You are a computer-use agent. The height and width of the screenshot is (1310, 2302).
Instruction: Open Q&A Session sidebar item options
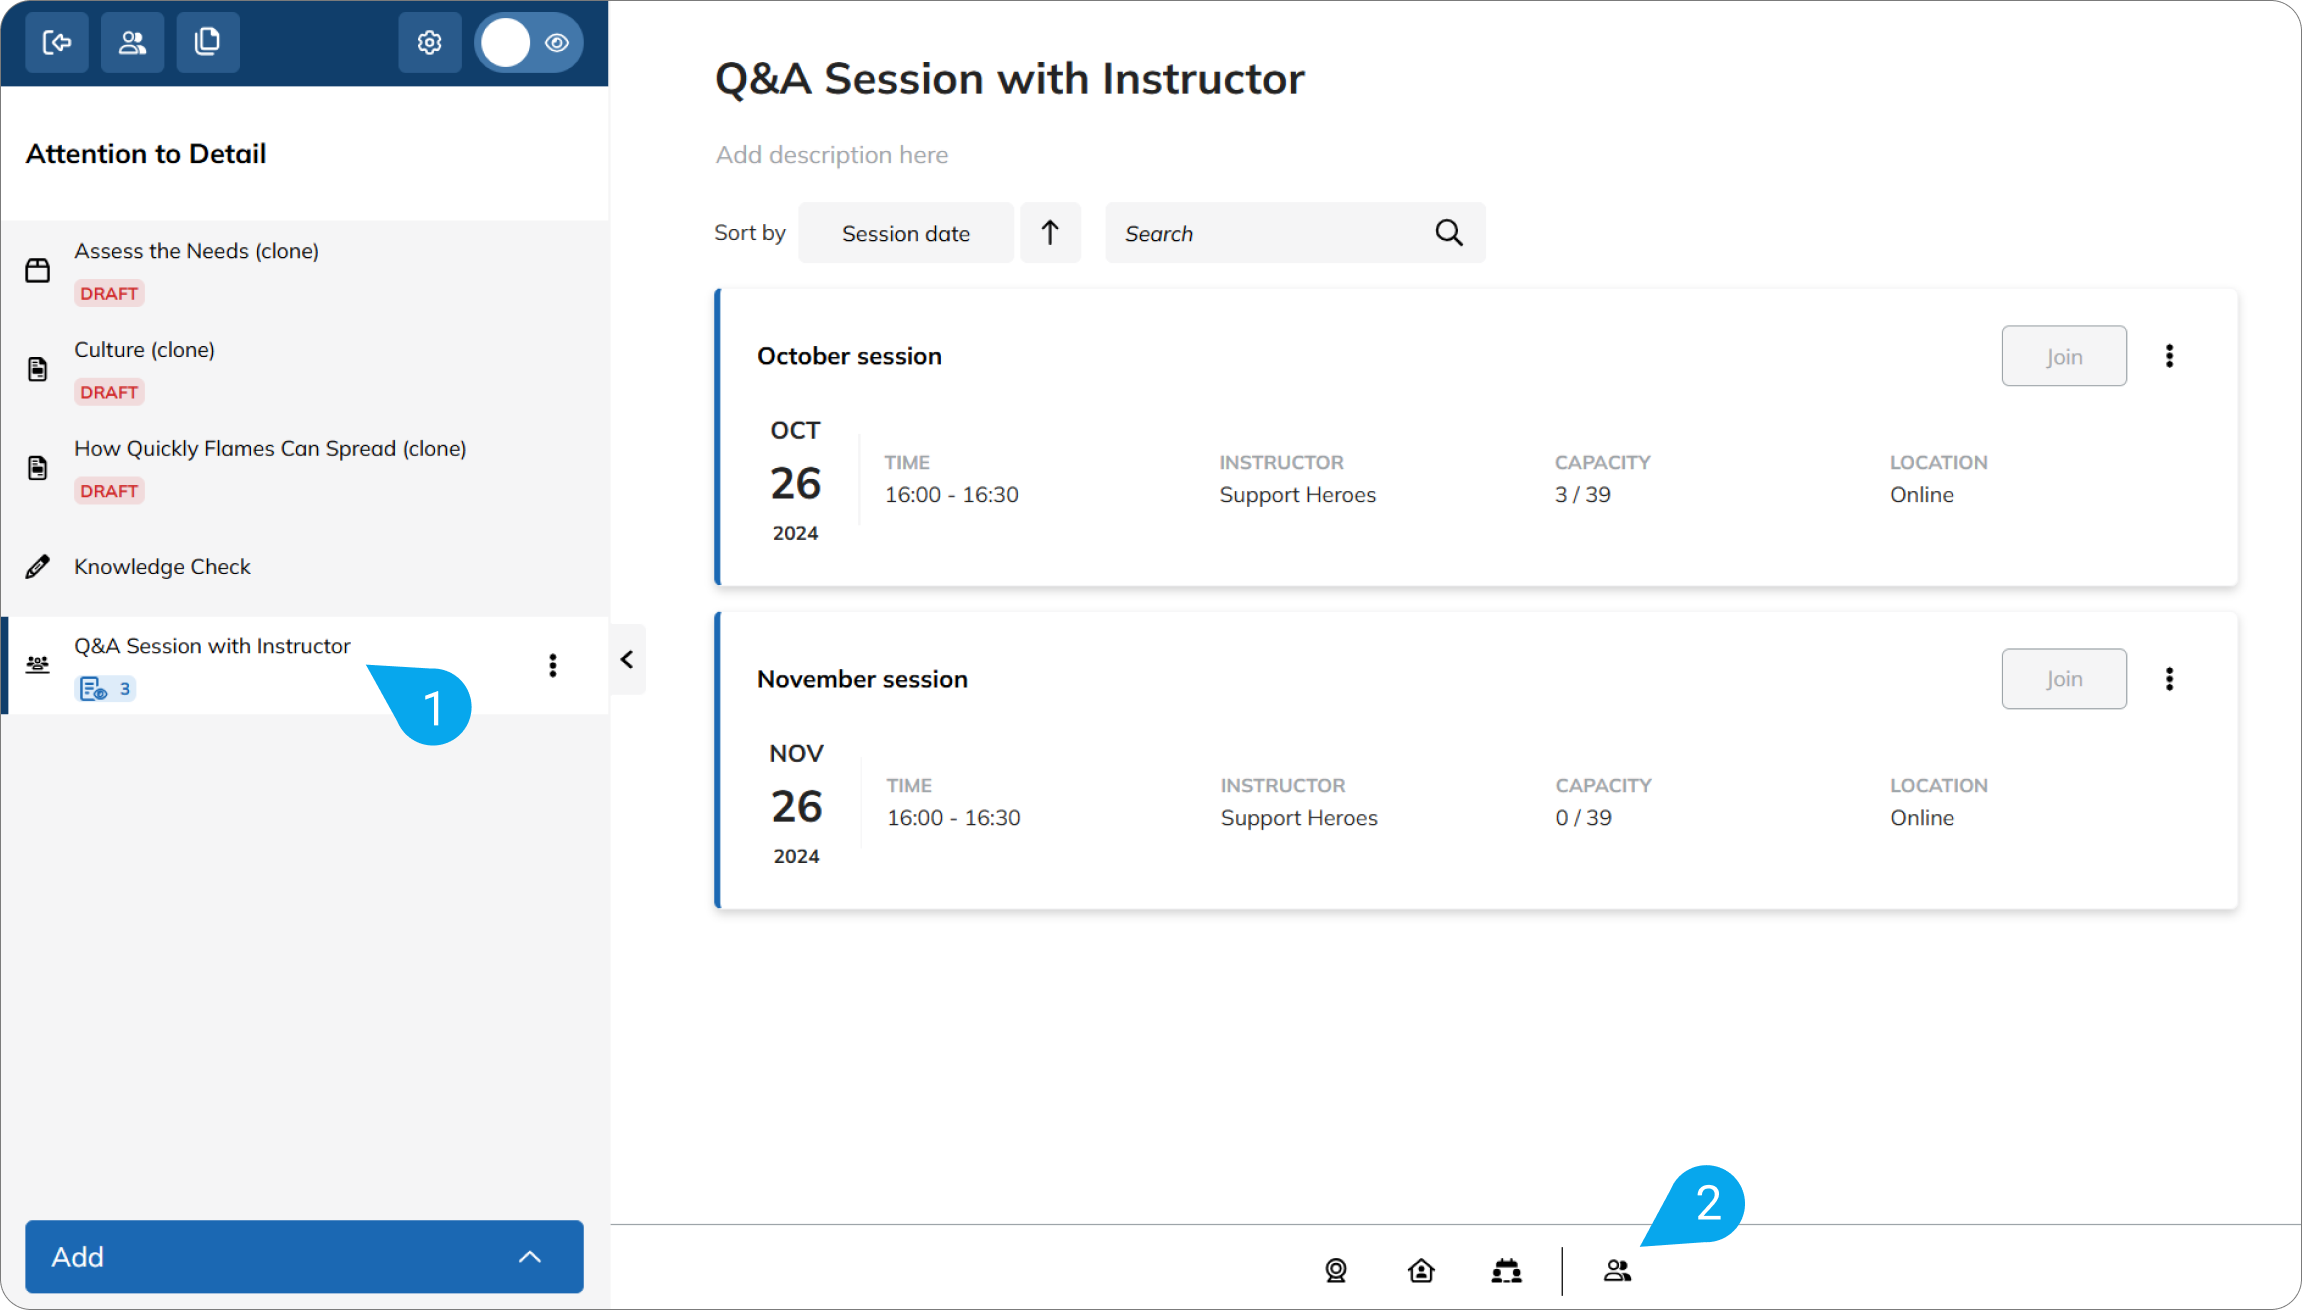tap(553, 666)
